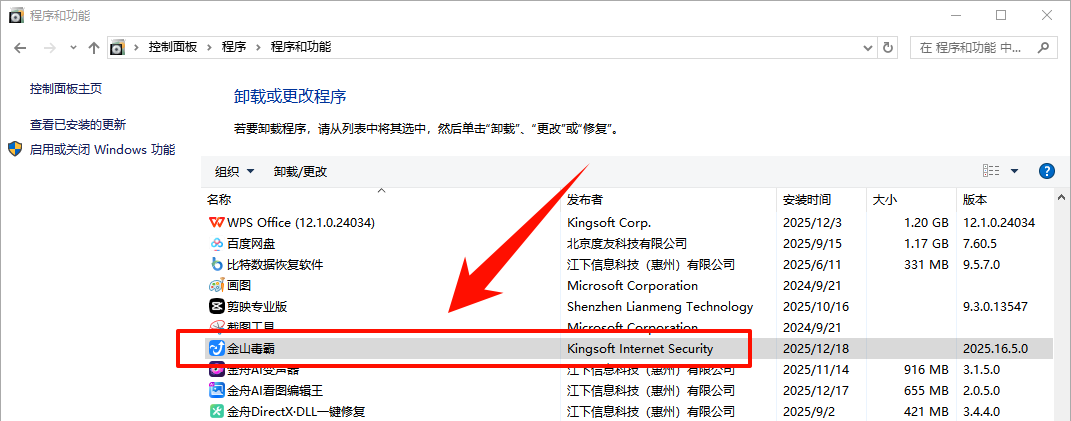Click the 卸载/更改 button

click(x=300, y=172)
